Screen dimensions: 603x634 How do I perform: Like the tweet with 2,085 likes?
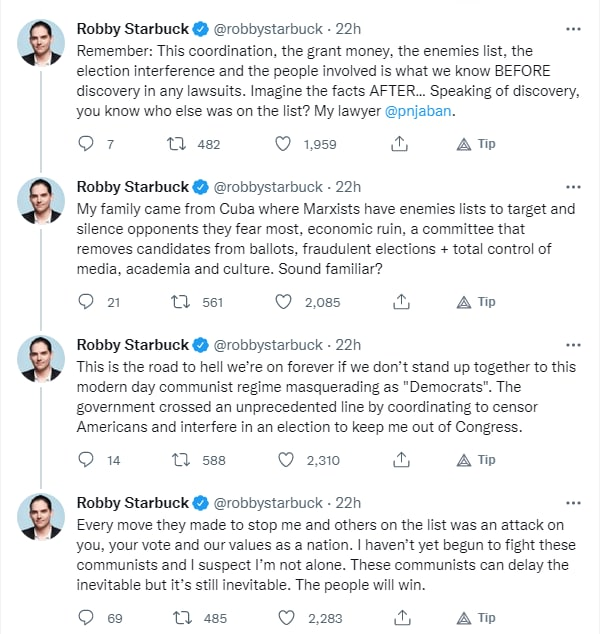(283, 302)
